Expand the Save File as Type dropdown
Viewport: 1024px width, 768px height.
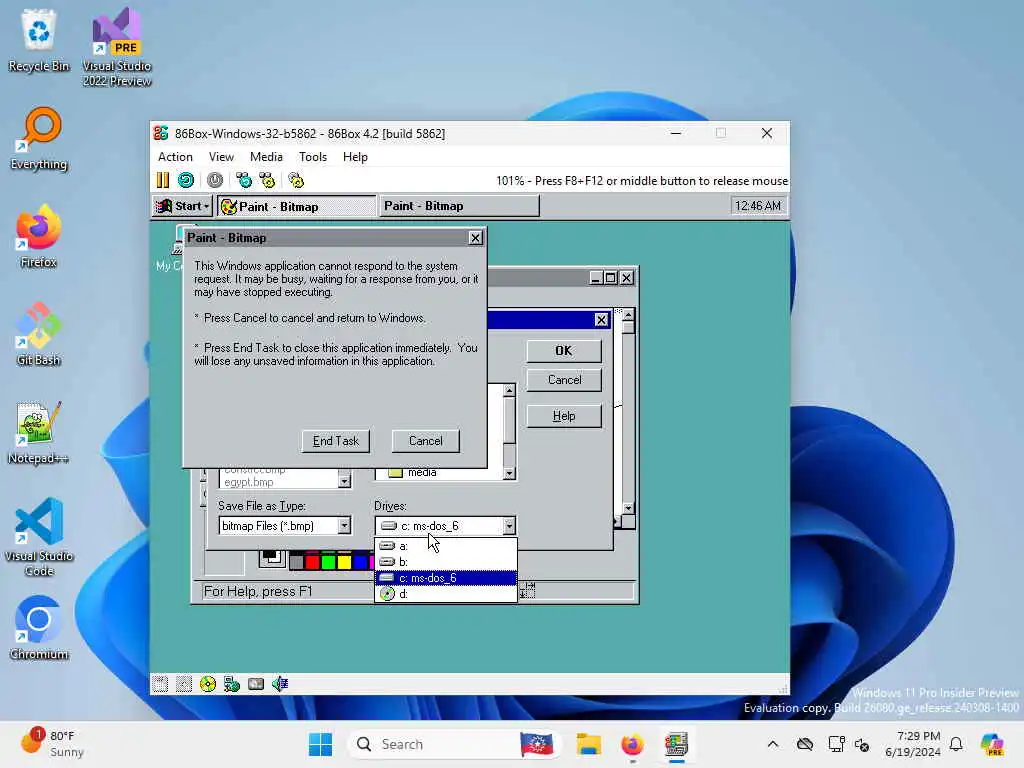(344, 526)
